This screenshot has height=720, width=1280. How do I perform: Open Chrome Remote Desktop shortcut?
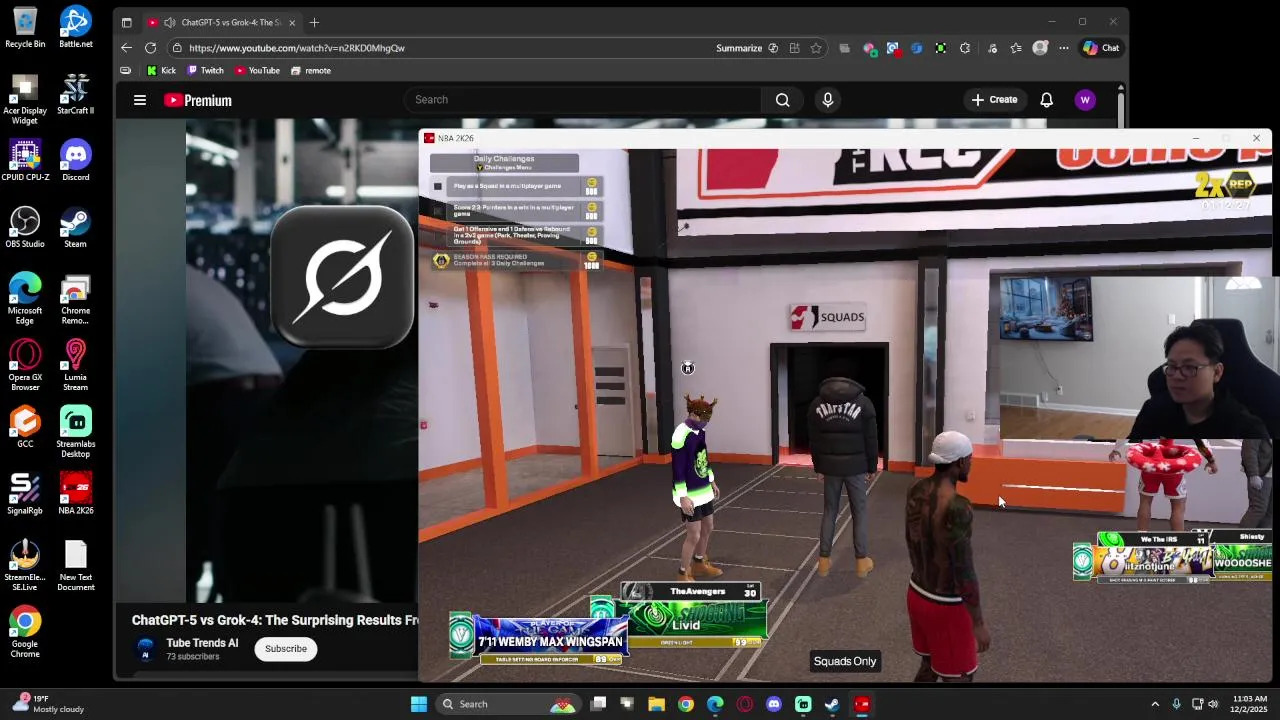[x=75, y=298]
